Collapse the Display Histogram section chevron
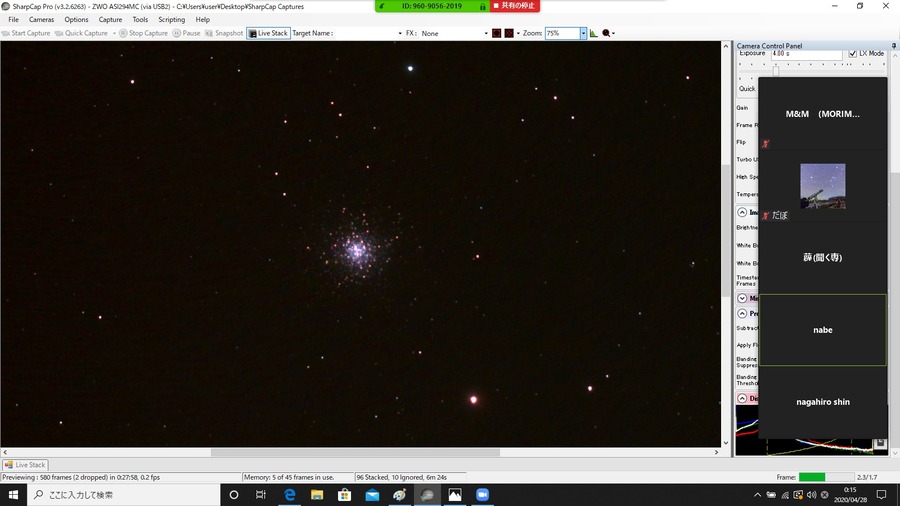The image size is (900, 506). (x=742, y=398)
